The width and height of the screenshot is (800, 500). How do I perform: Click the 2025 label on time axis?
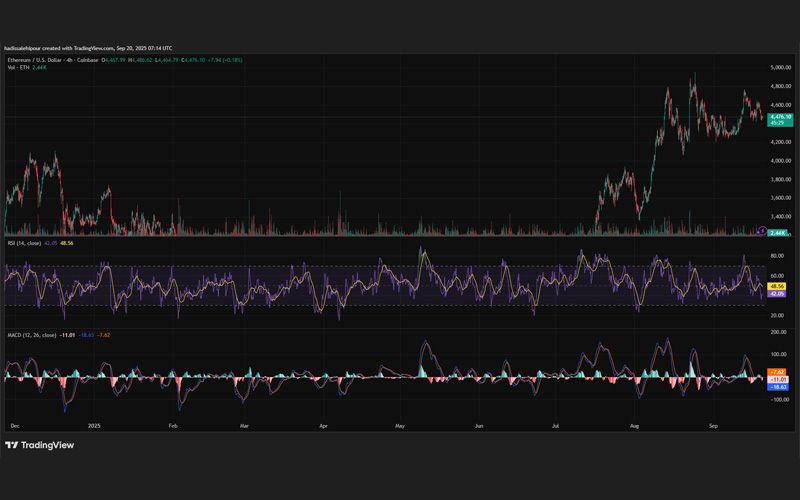(94, 426)
